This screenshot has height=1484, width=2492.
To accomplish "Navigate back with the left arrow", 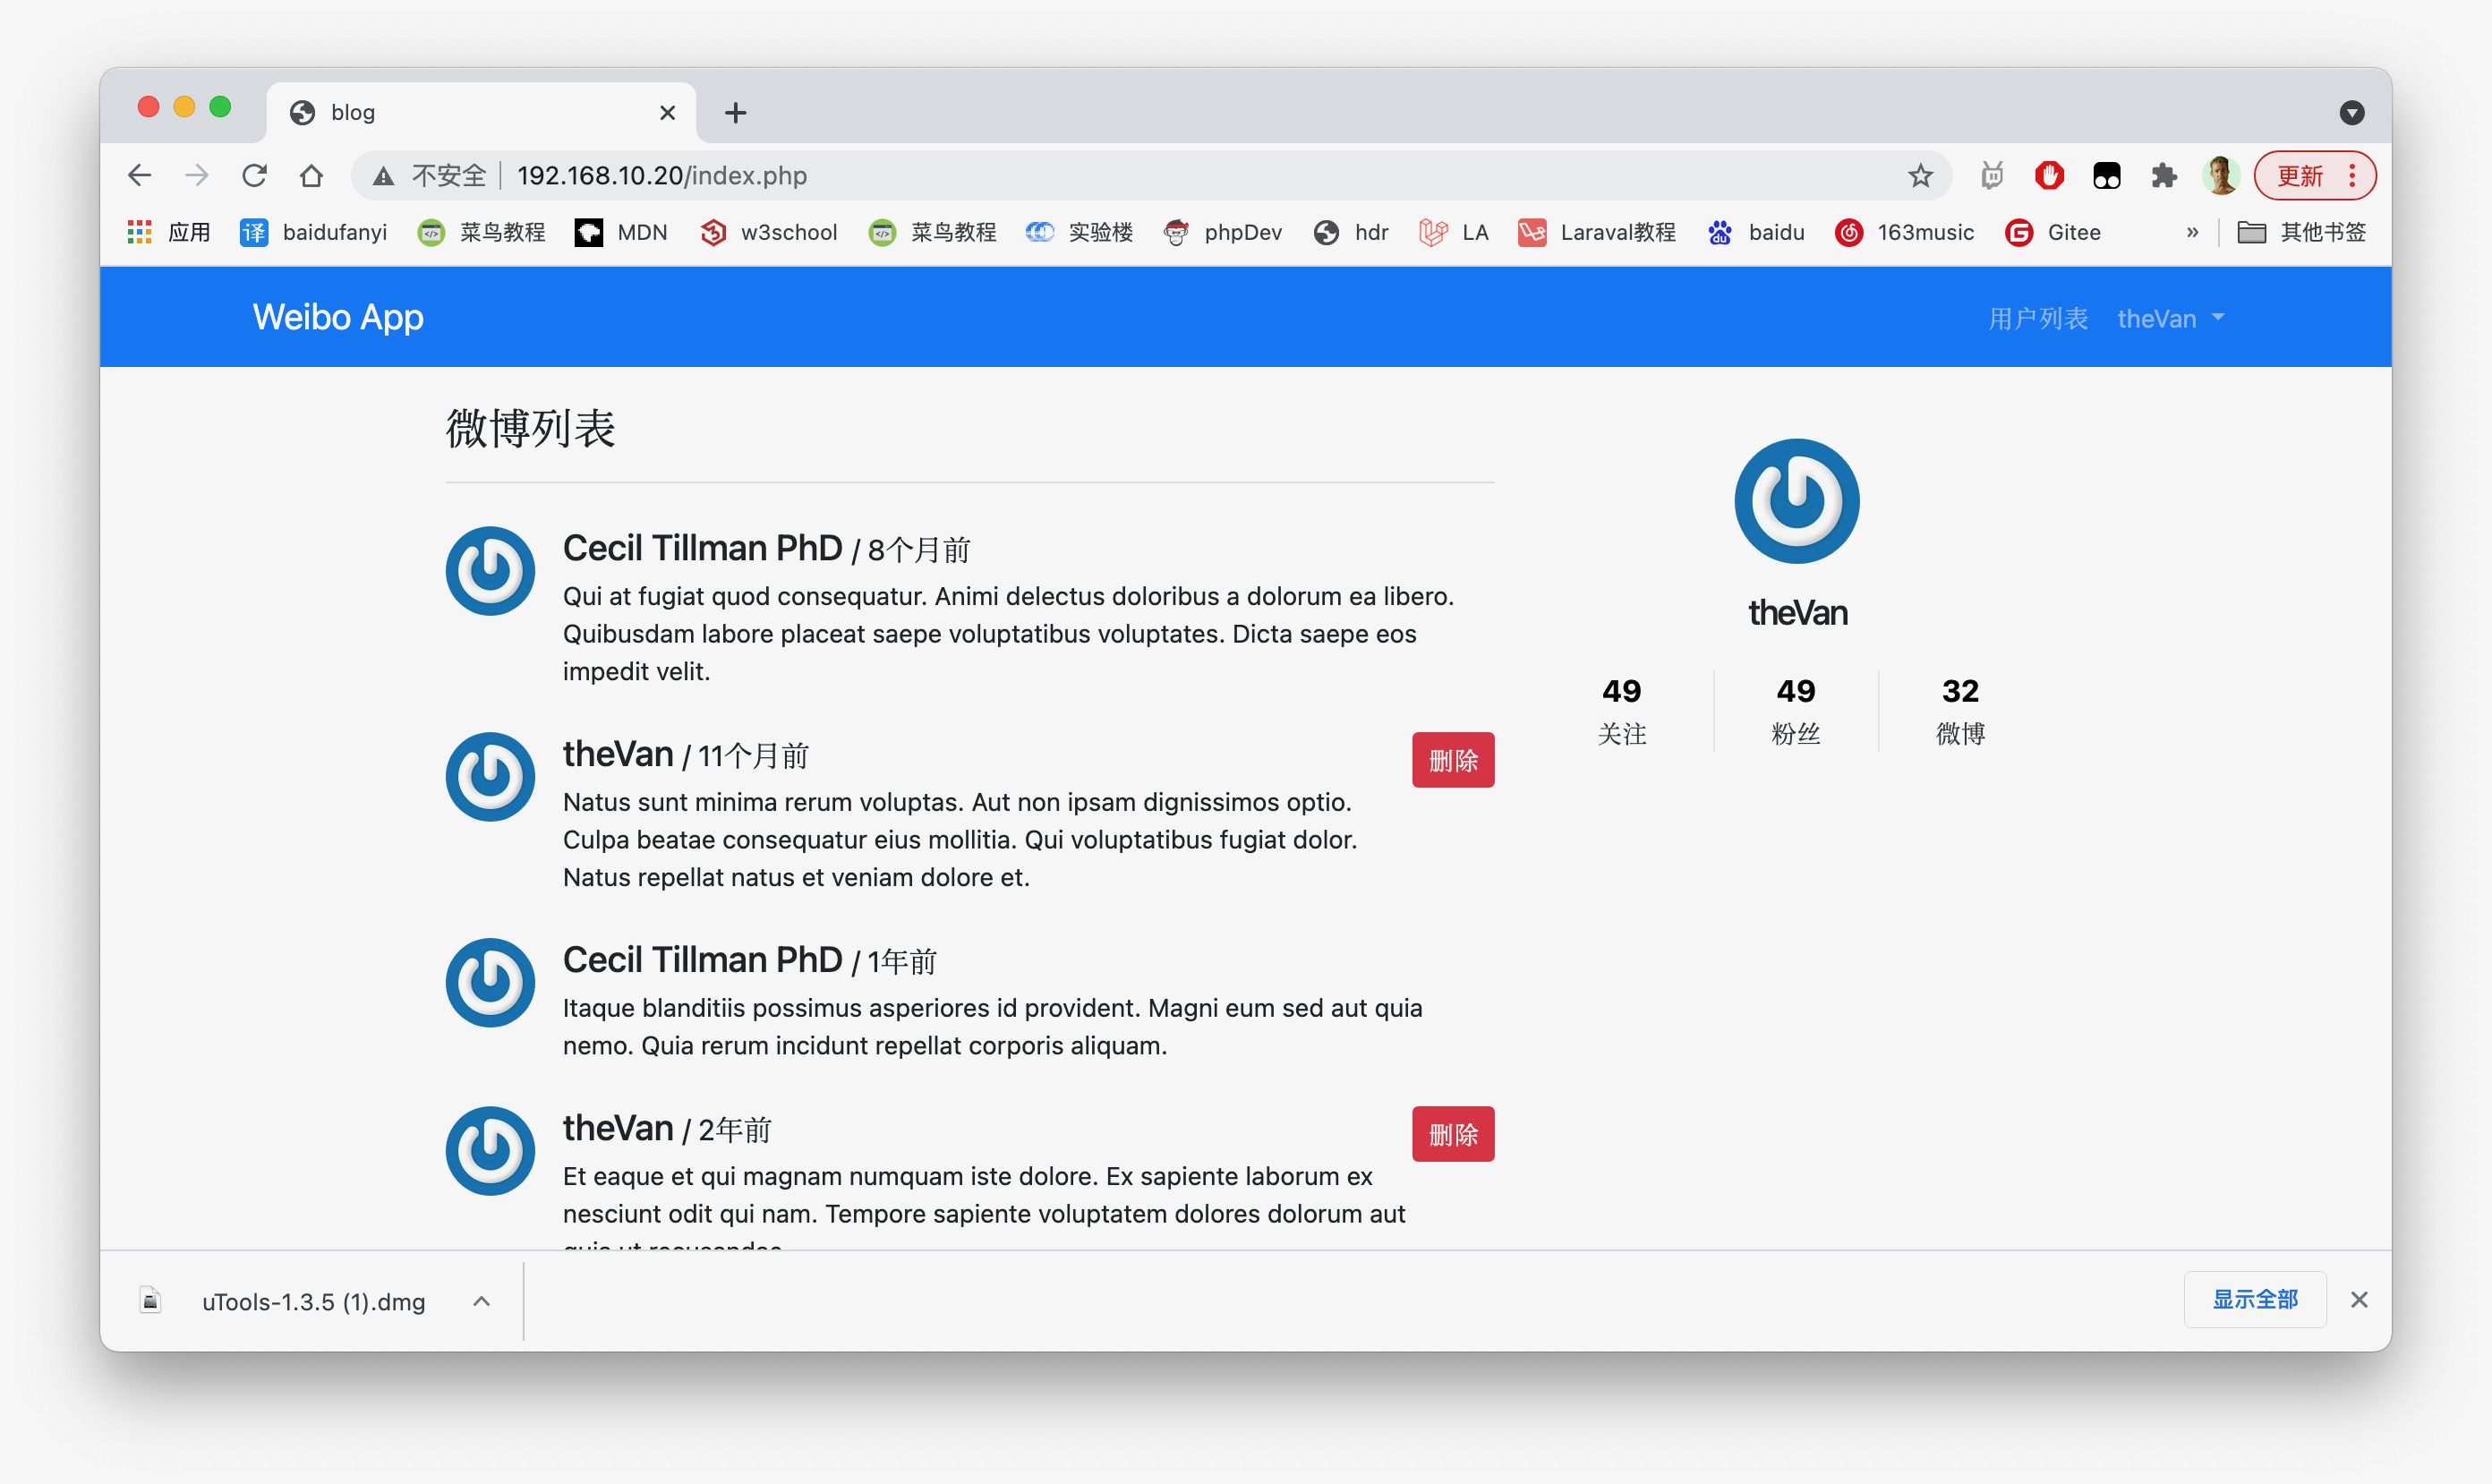I will [140, 176].
